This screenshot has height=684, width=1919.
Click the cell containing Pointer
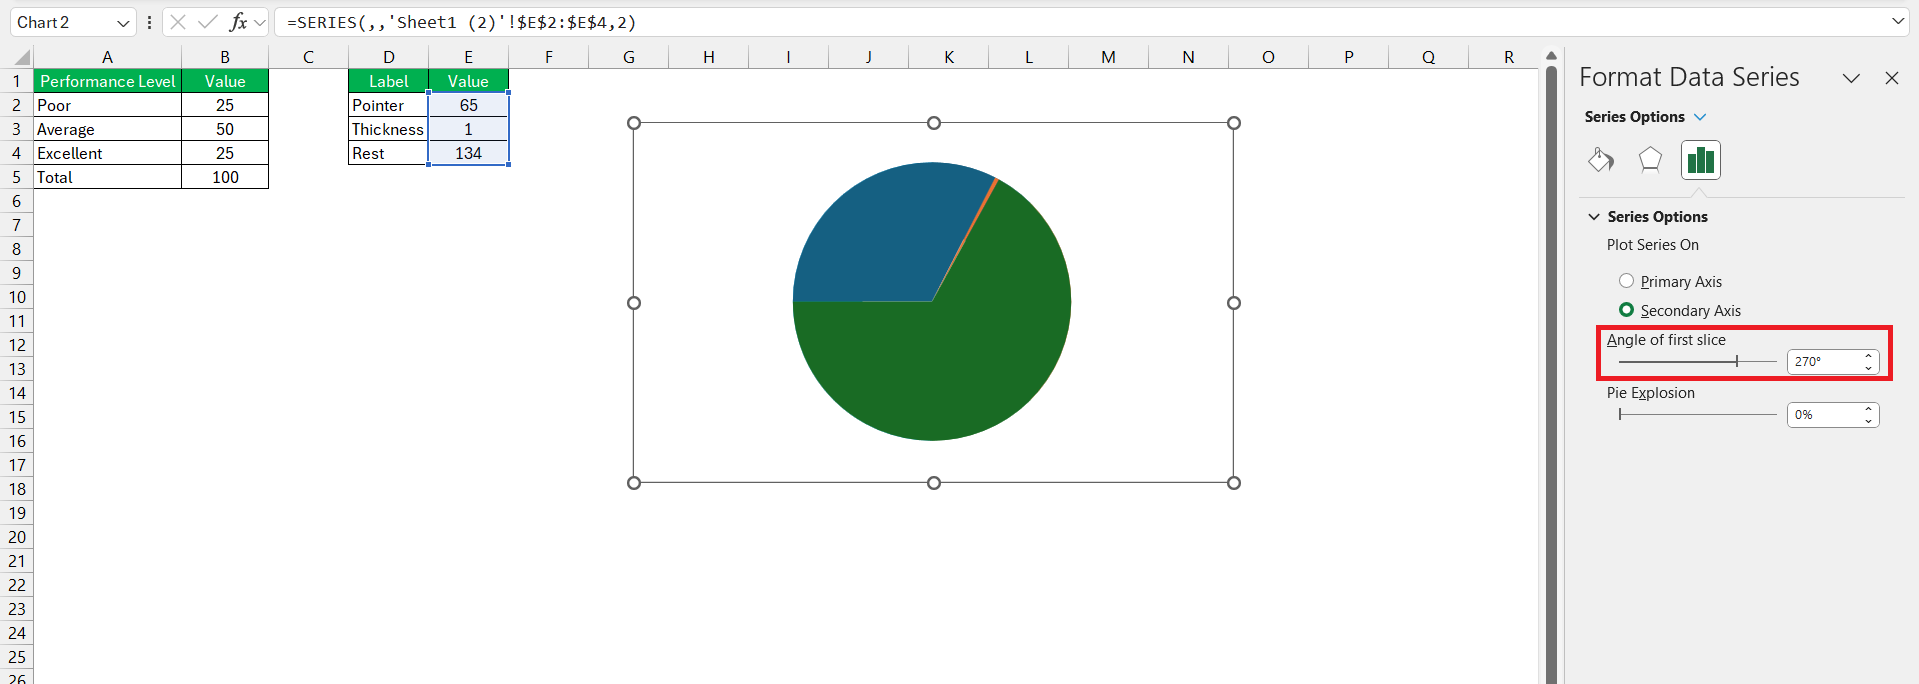[x=388, y=105]
